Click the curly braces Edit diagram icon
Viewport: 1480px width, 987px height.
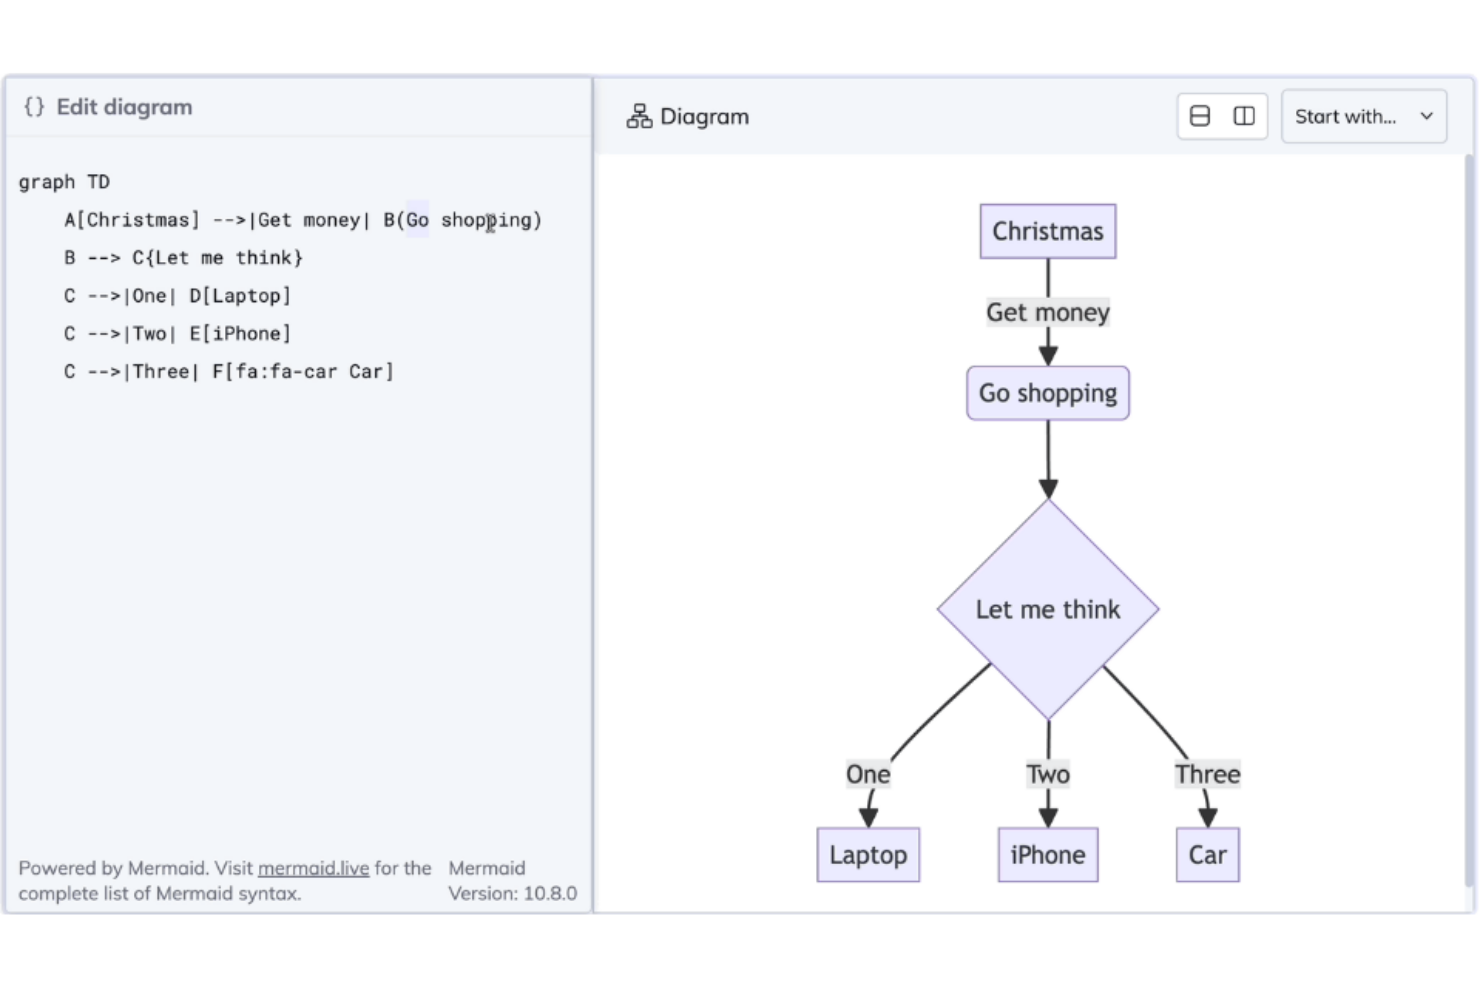pos(34,107)
